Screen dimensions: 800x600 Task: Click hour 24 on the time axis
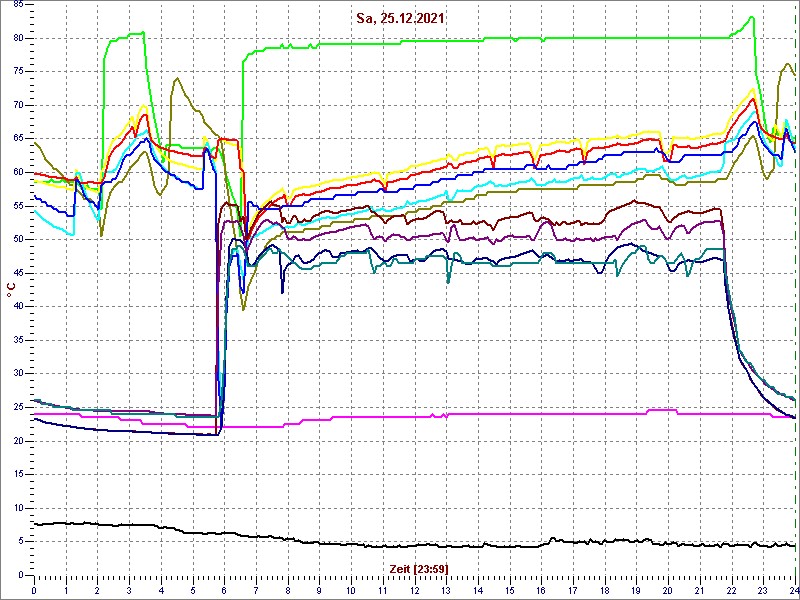point(792,589)
